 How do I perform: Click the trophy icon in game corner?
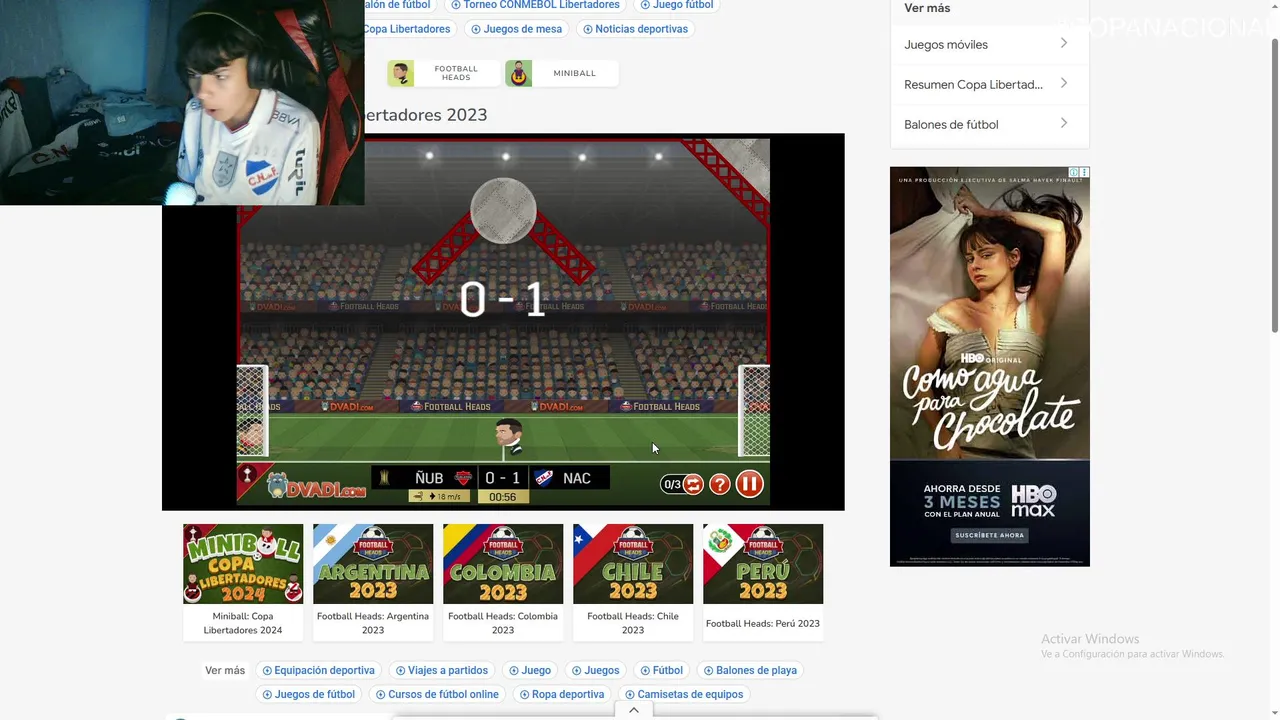tap(247, 474)
